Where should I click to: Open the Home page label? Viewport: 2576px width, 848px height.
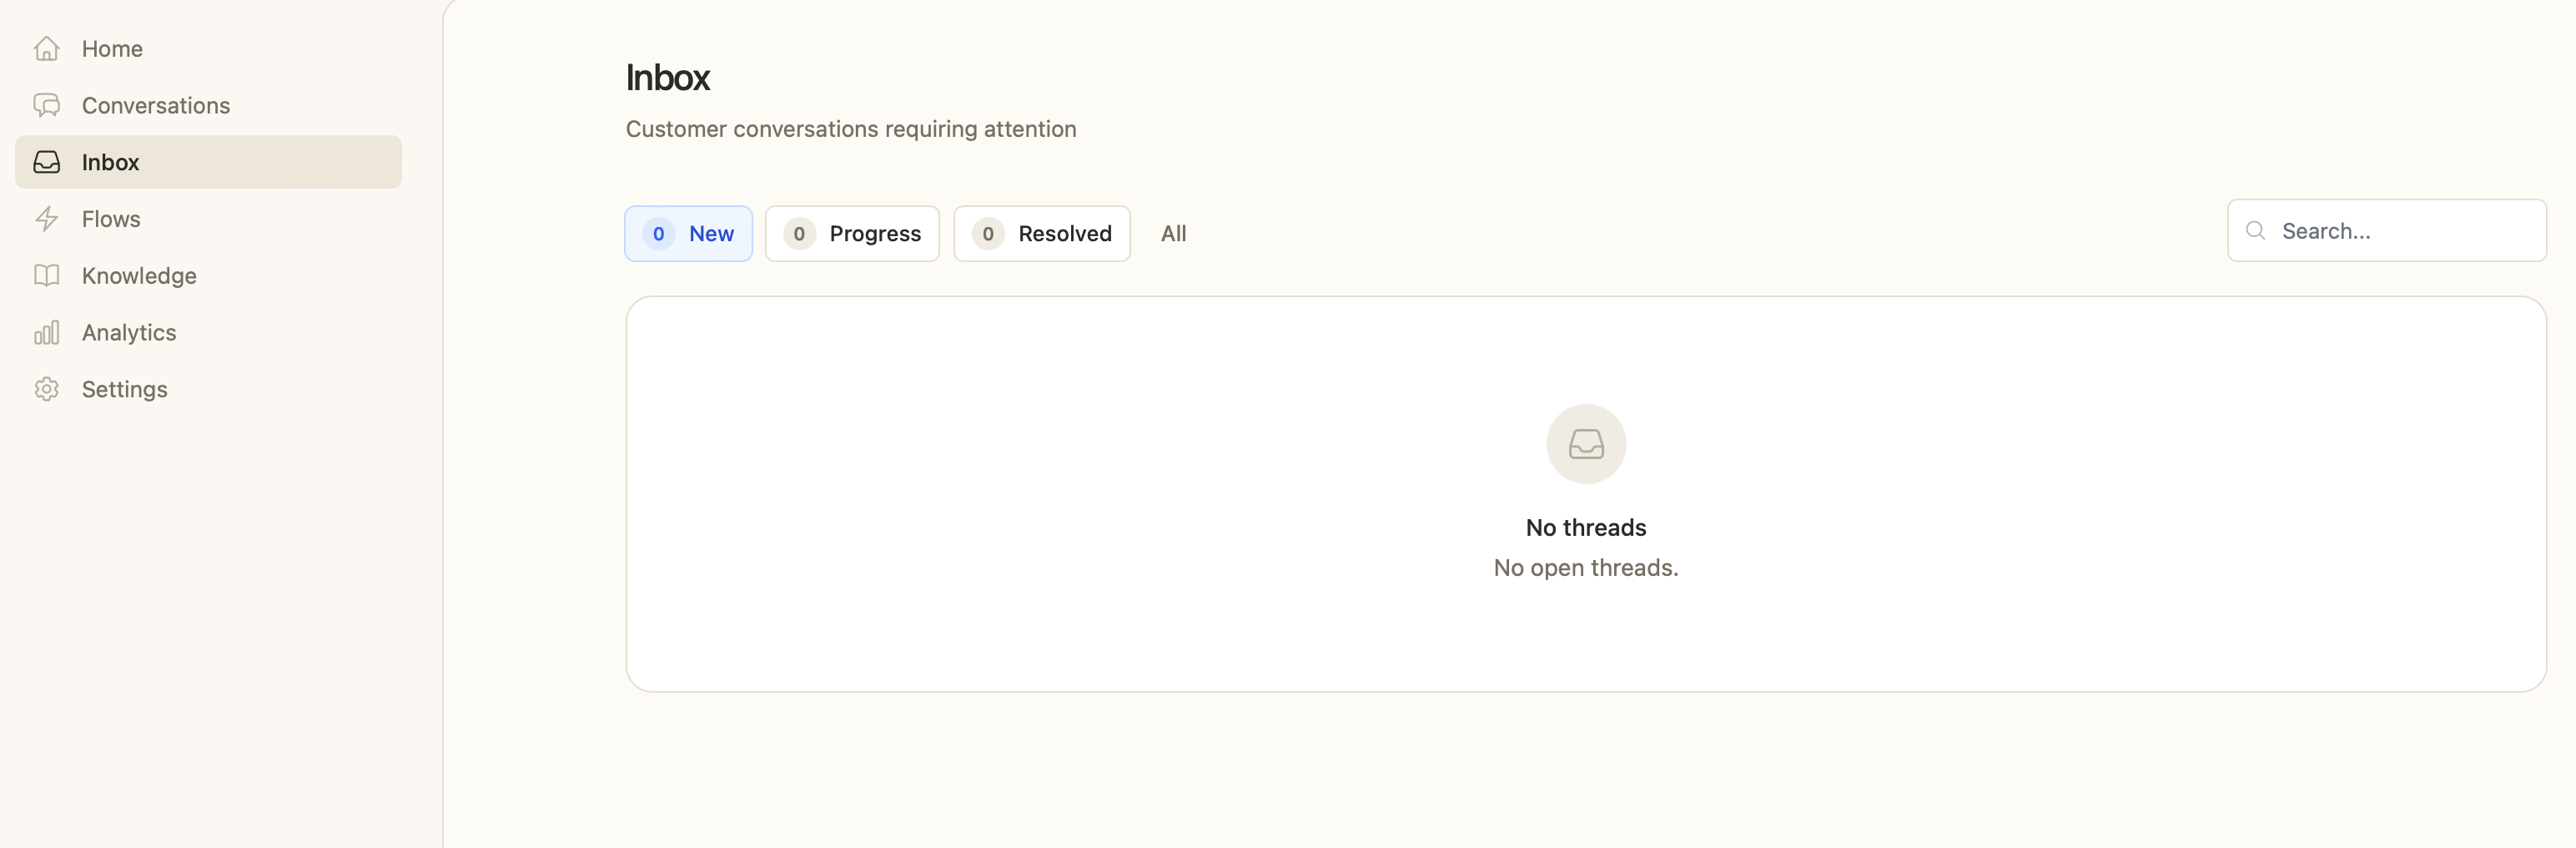[112, 49]
